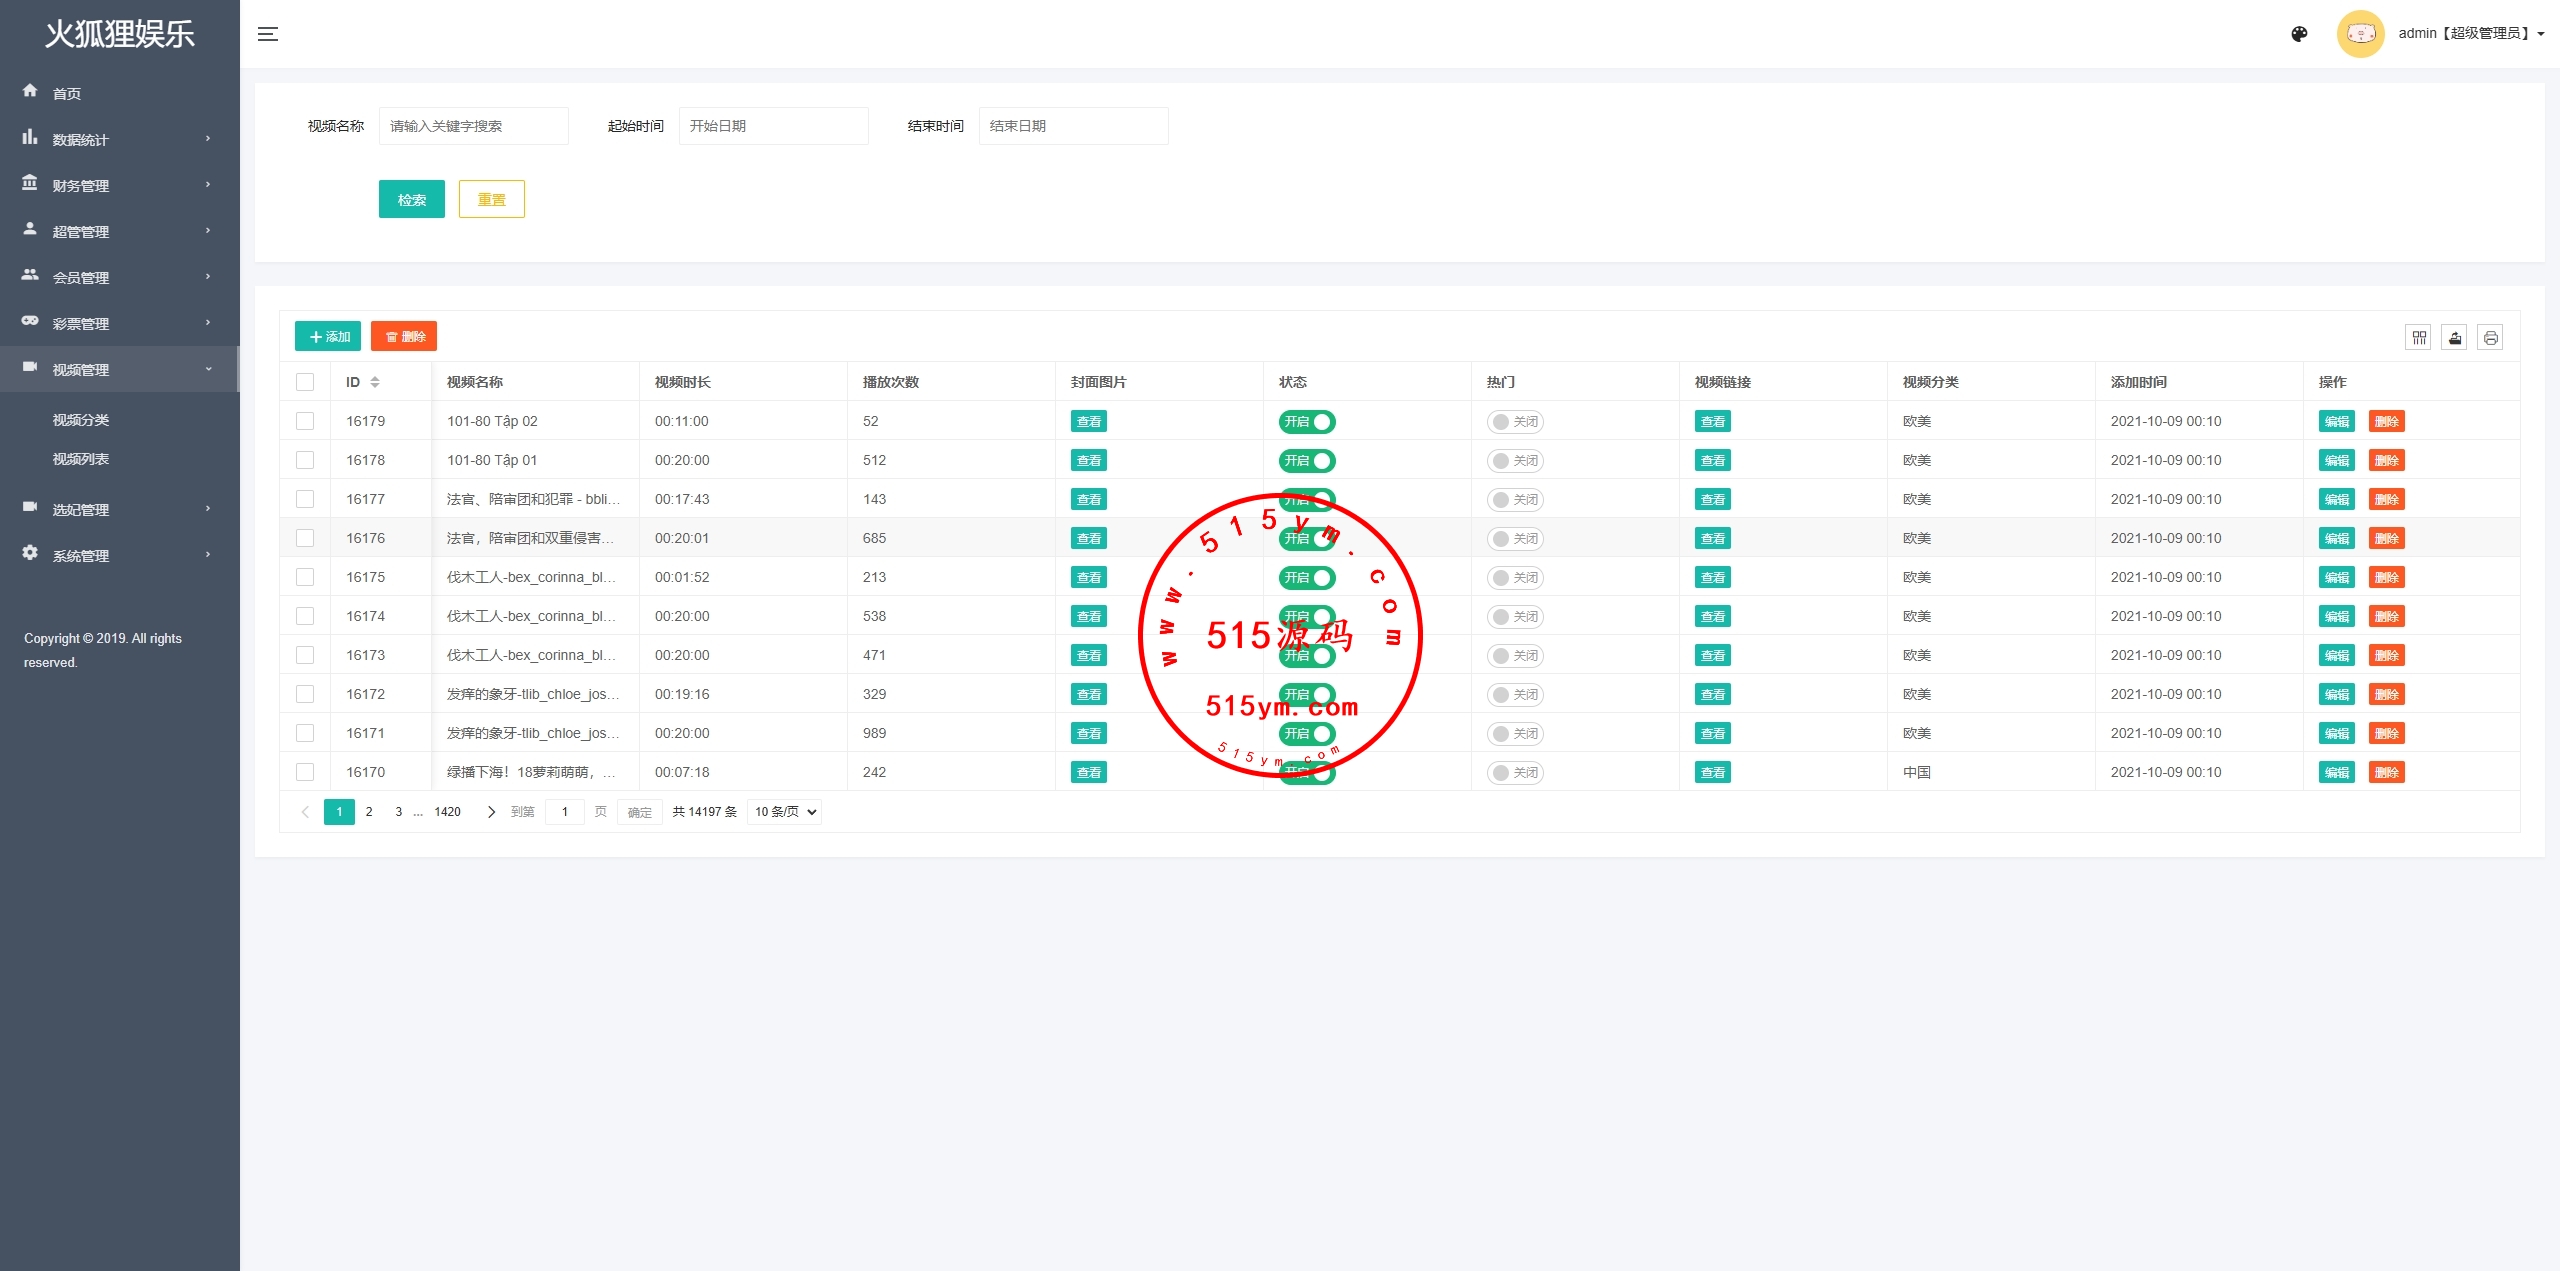Turn off status toggle for row 16178

pyautogui.click(x=1307, y=461)
